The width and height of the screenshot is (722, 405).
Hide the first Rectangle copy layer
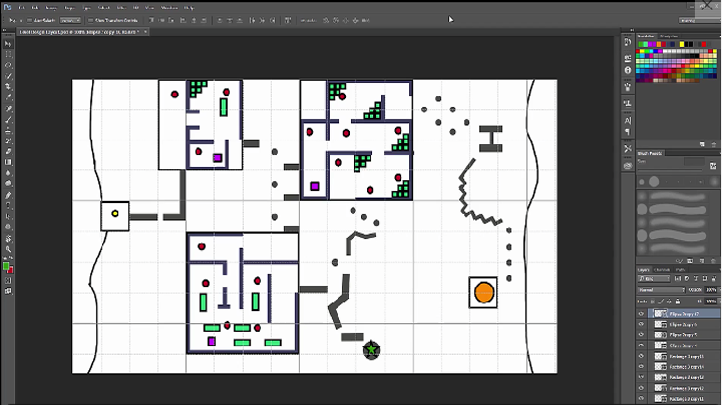click(641, 356)
